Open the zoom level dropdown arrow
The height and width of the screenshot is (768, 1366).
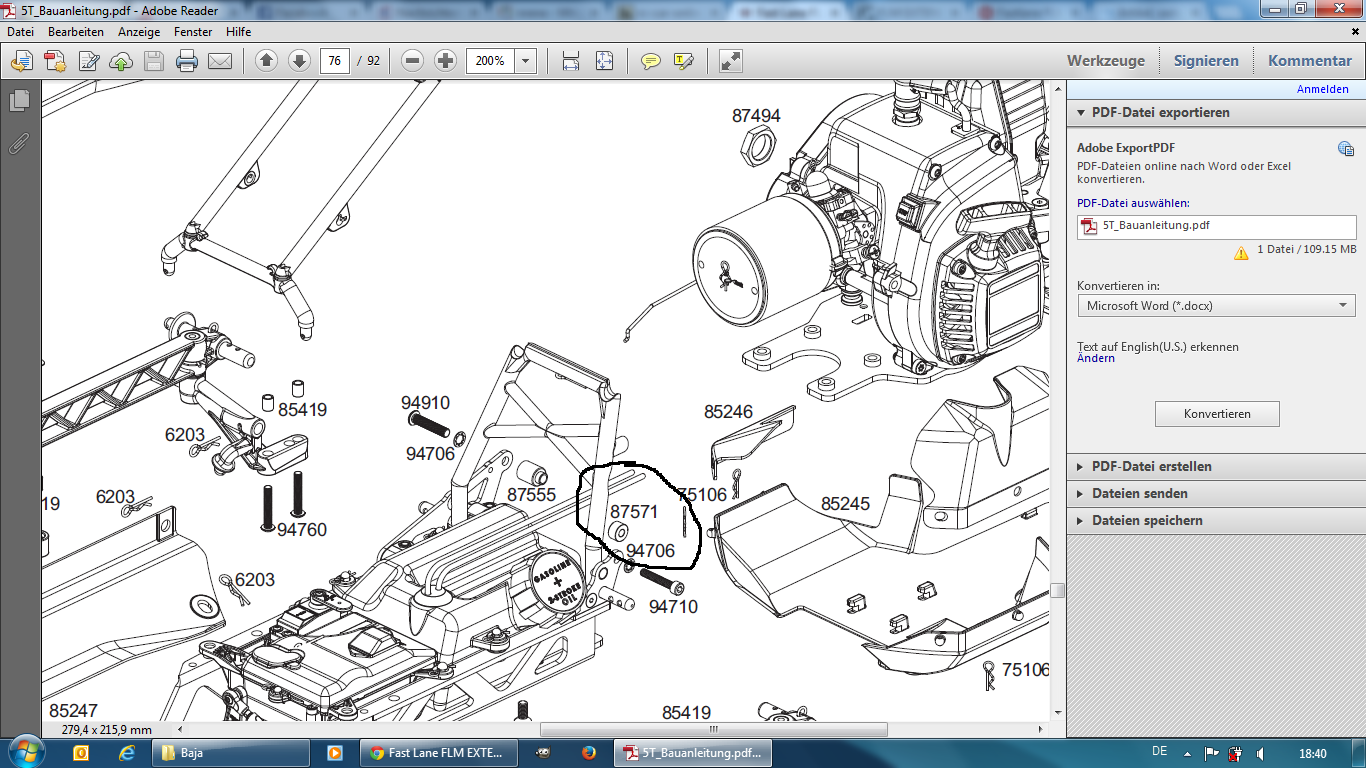[x=526, y=61]
